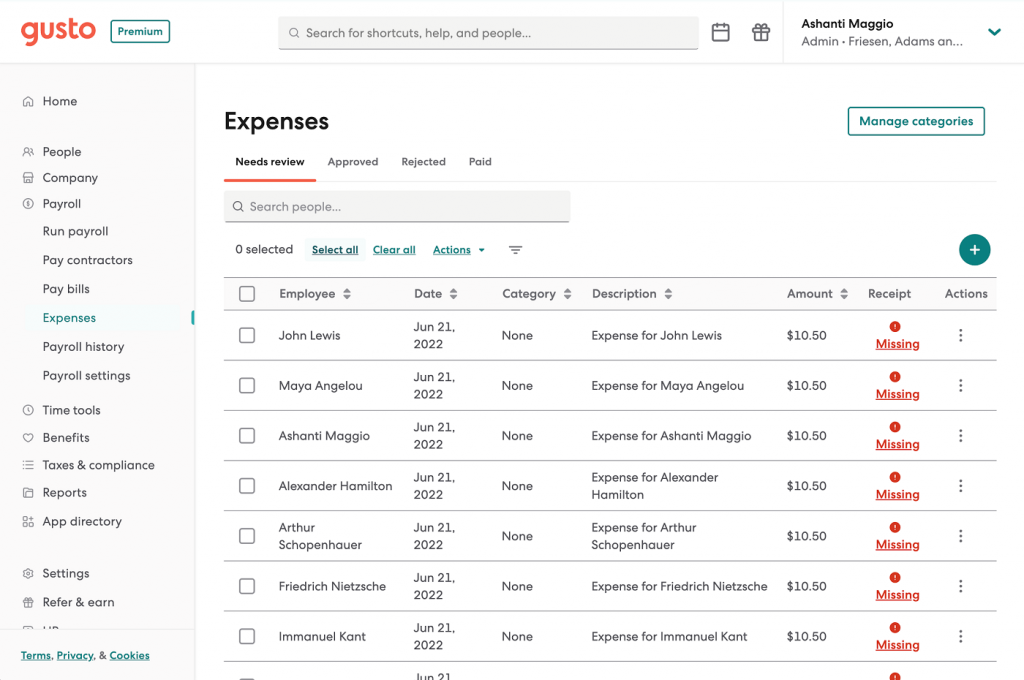Open actions menu for Arthur Schopenhauer row
This screenshot has height=680, width=1024.
tap(960, 536)
